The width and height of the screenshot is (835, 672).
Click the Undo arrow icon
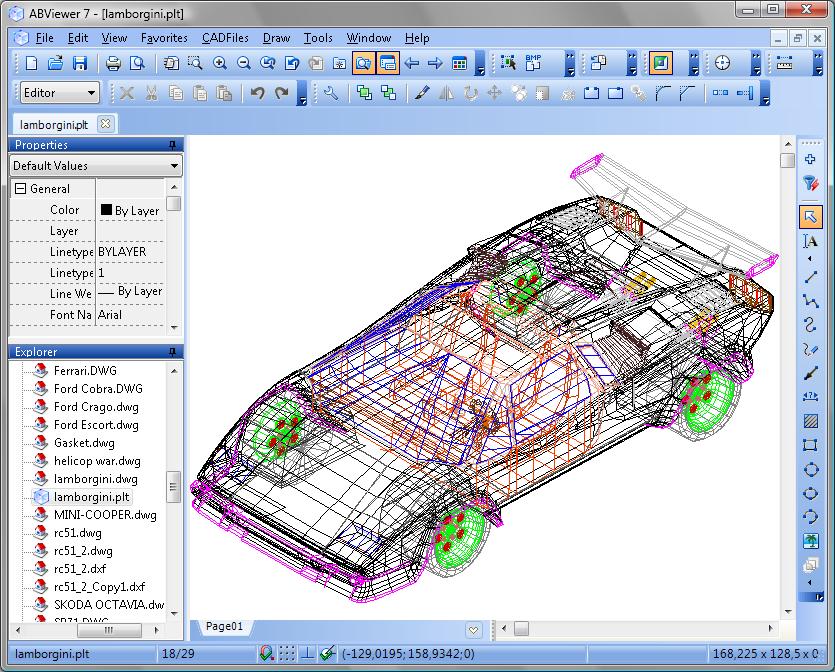[258, 93]
